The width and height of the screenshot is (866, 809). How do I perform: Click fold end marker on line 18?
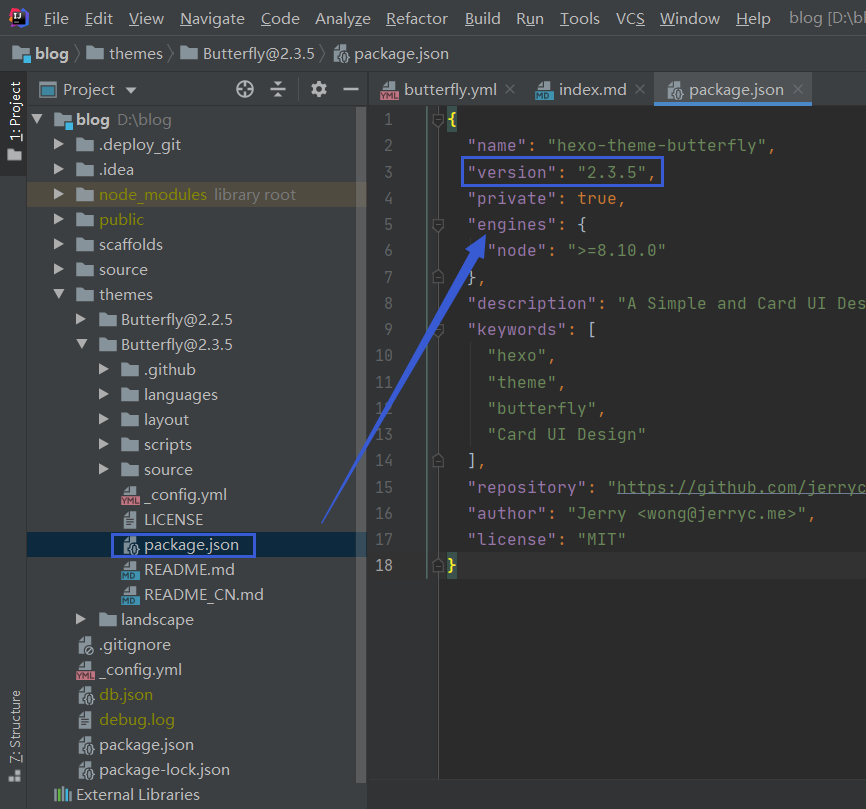[438, 565]
